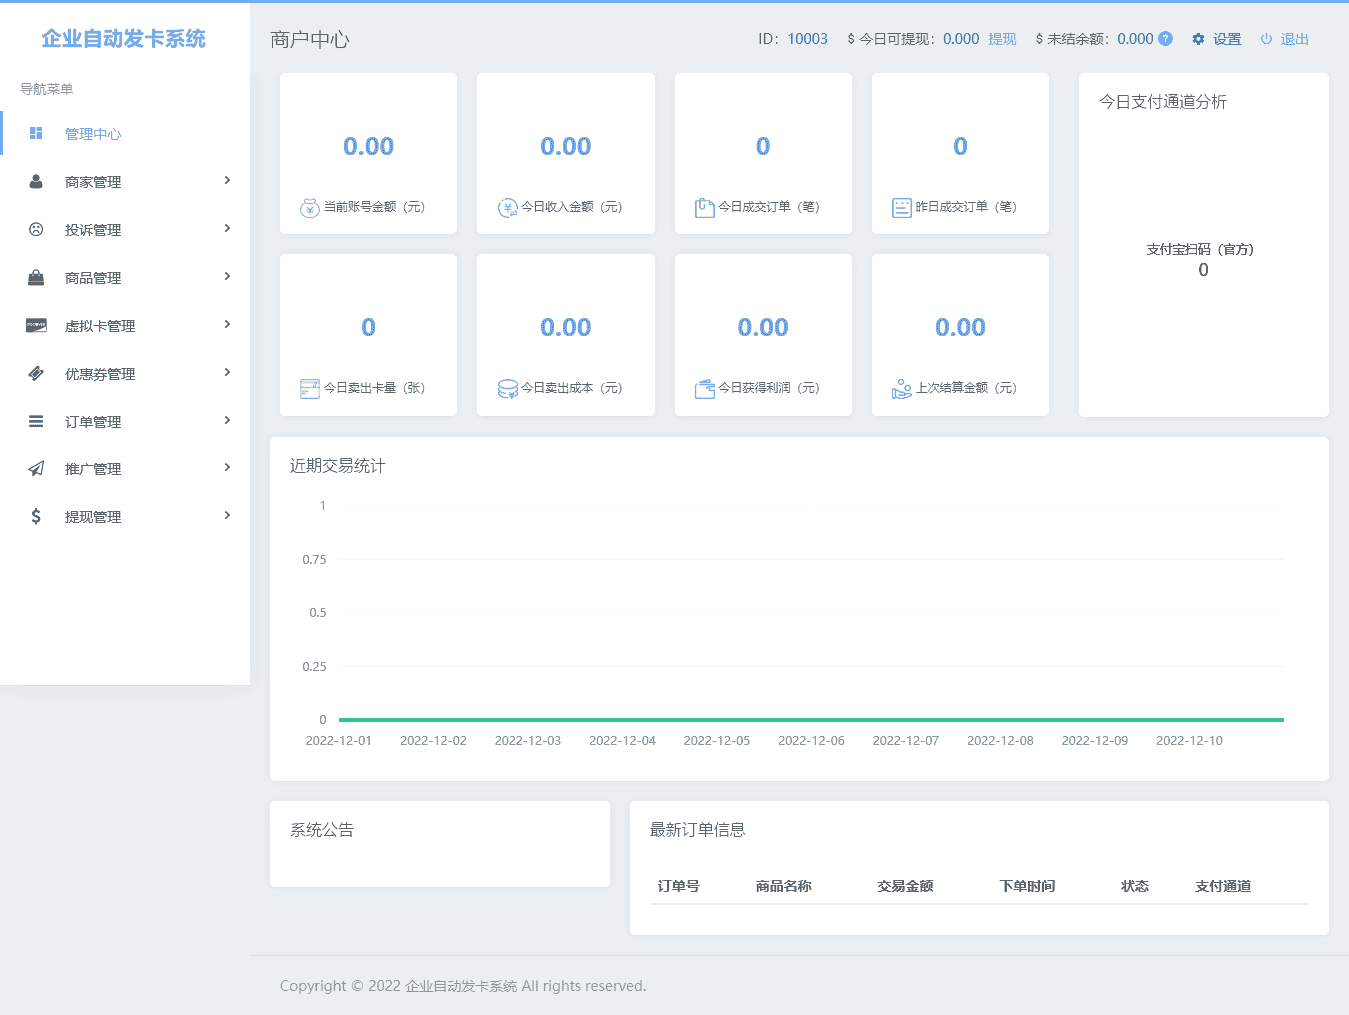Open the 虚拟卡管理 menu label
Image resolution: width=1349 pixels, height=1015 pixels.
point(100,326)
